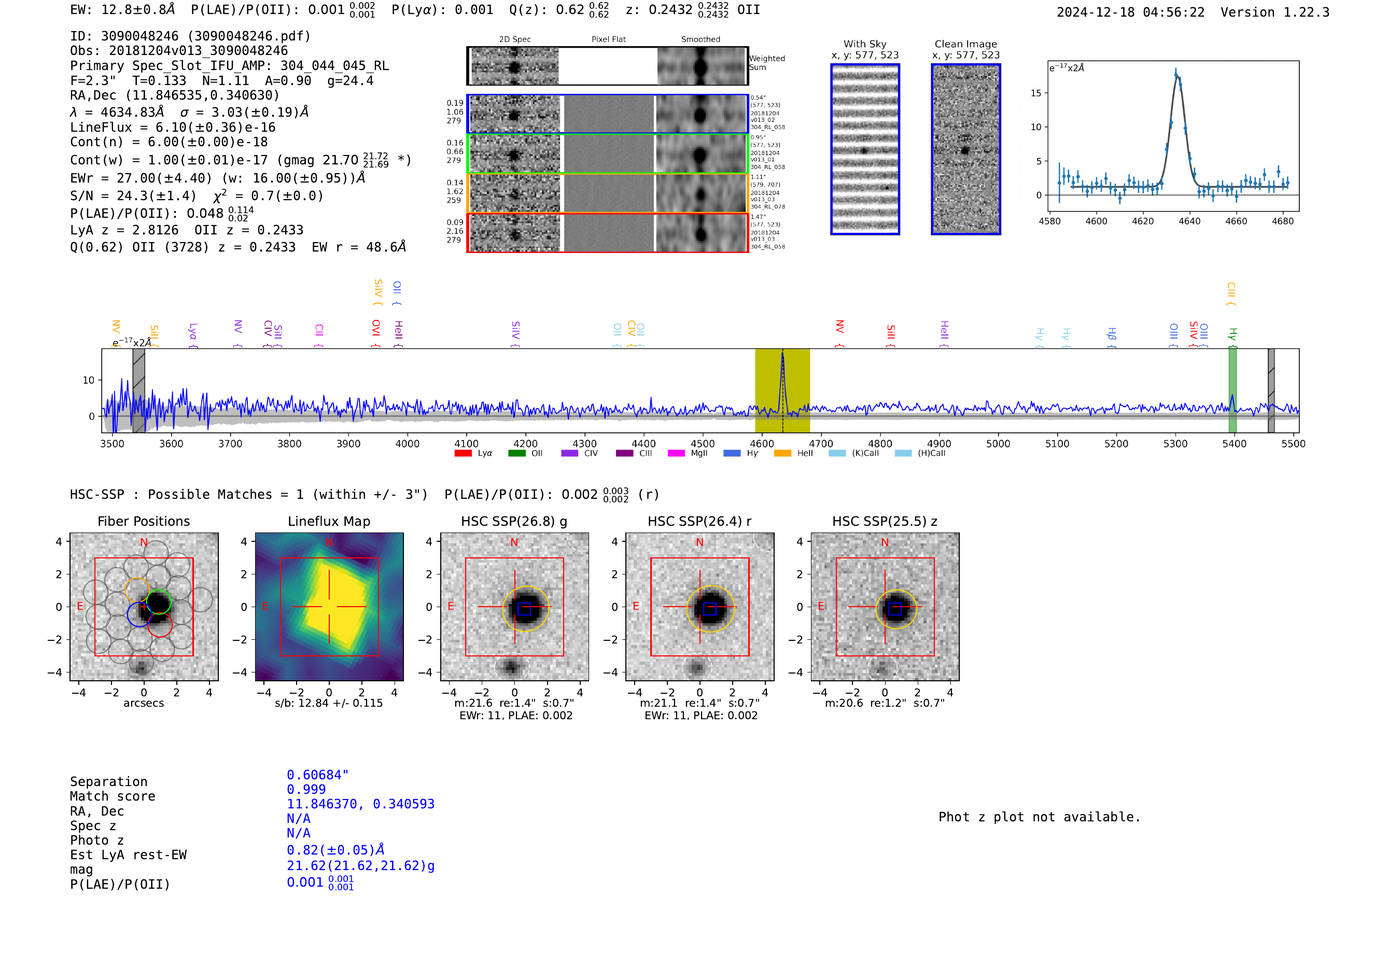Click the 'EW: 12.8±0.8Å' header value
This screenshot has height=953, width=1400.
point(123,10)
